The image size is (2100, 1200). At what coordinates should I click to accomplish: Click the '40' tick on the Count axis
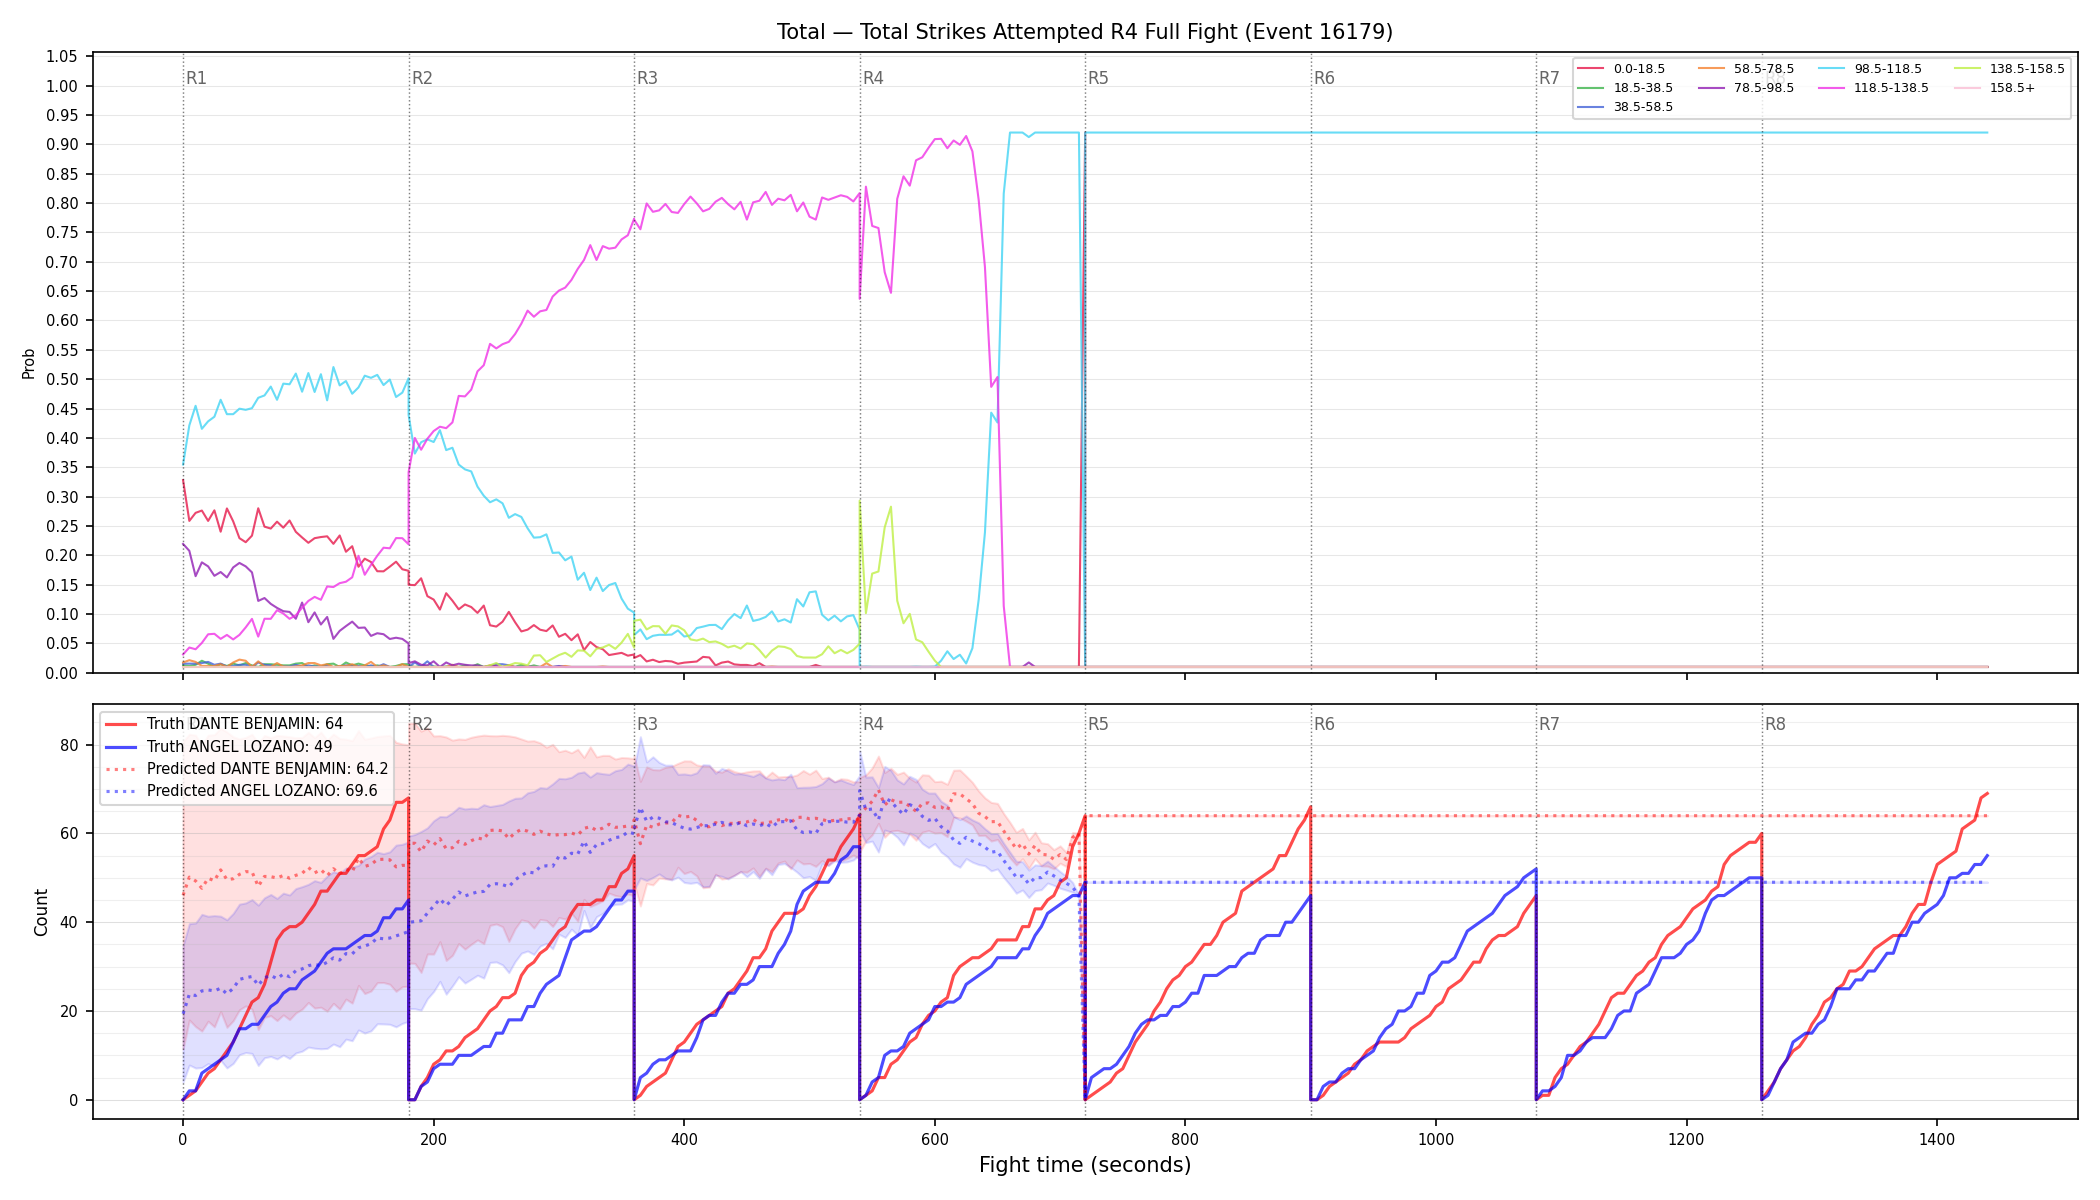[x=69, y=922]
